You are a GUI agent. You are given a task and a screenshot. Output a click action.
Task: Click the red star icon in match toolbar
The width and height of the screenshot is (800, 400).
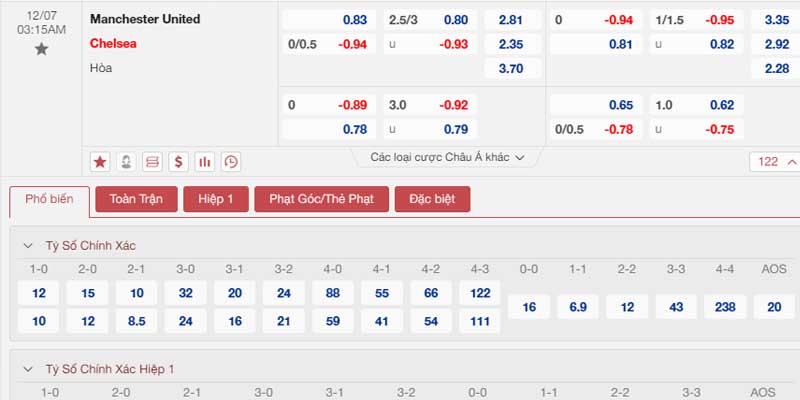(100, 162)
